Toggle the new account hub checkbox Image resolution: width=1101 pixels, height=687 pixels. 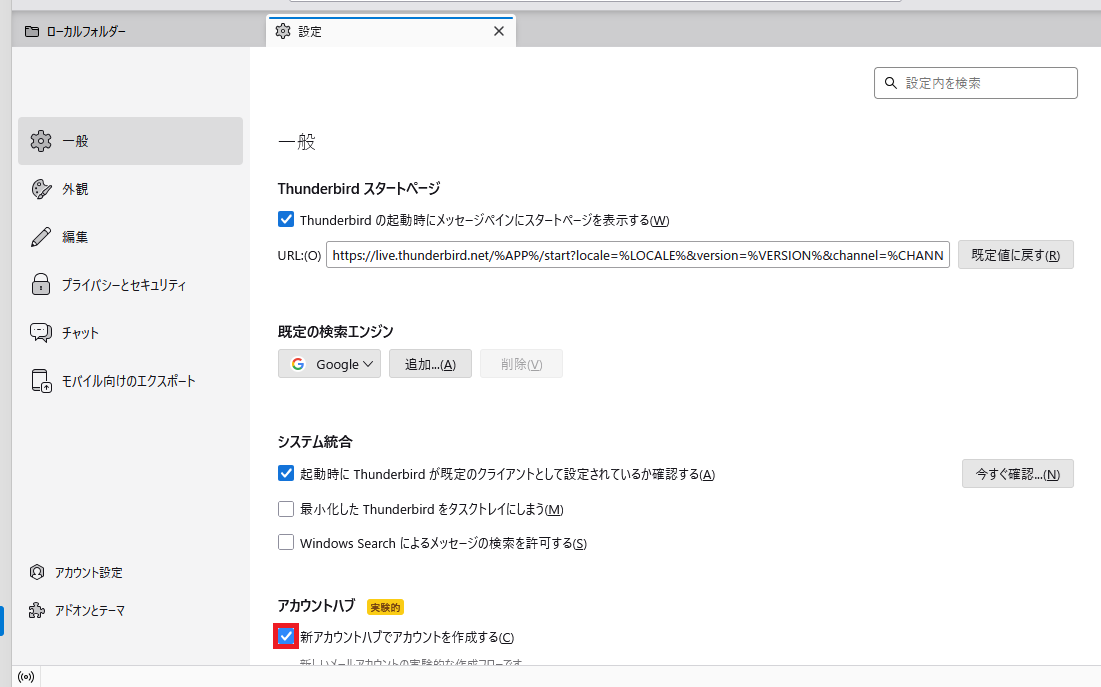click(286, 636)
